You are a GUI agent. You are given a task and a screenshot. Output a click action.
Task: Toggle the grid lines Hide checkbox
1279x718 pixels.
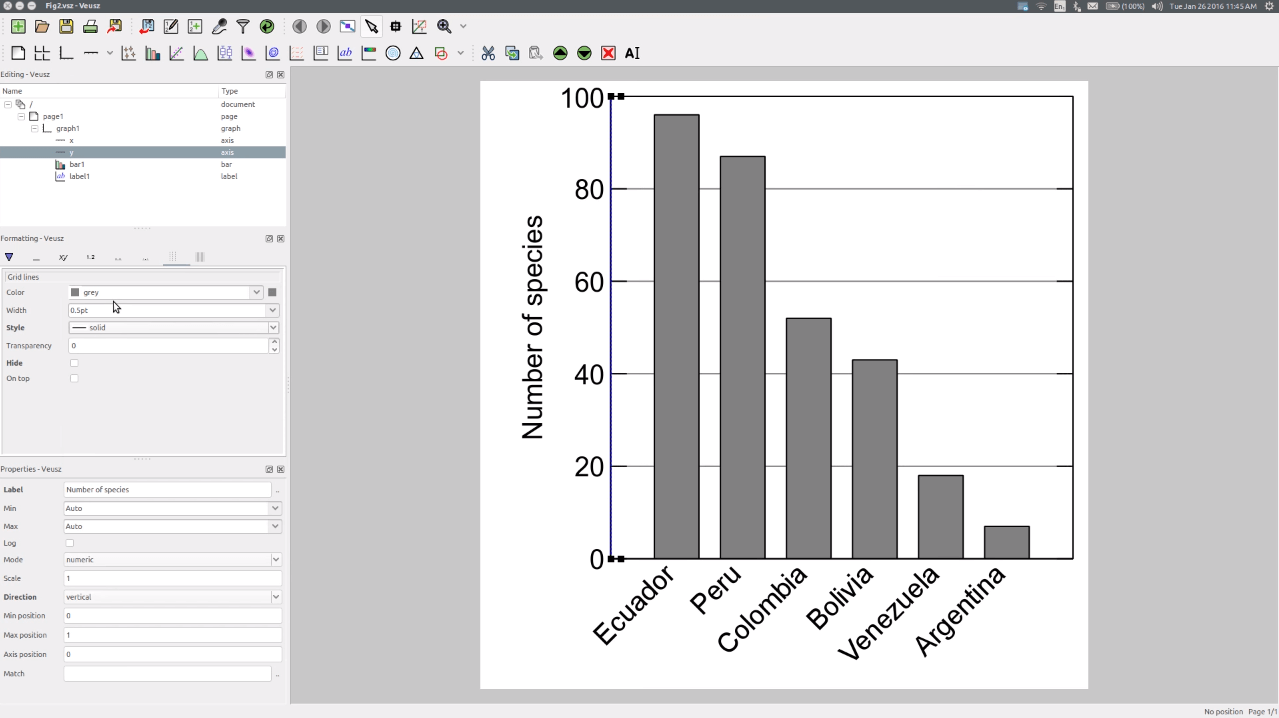[x=74, y=363]
